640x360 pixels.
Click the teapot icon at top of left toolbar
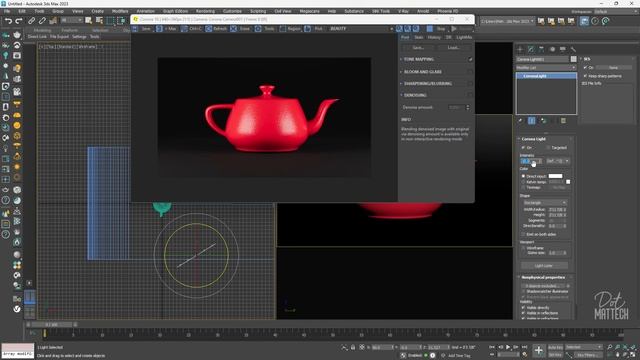[x=17, y=35]
